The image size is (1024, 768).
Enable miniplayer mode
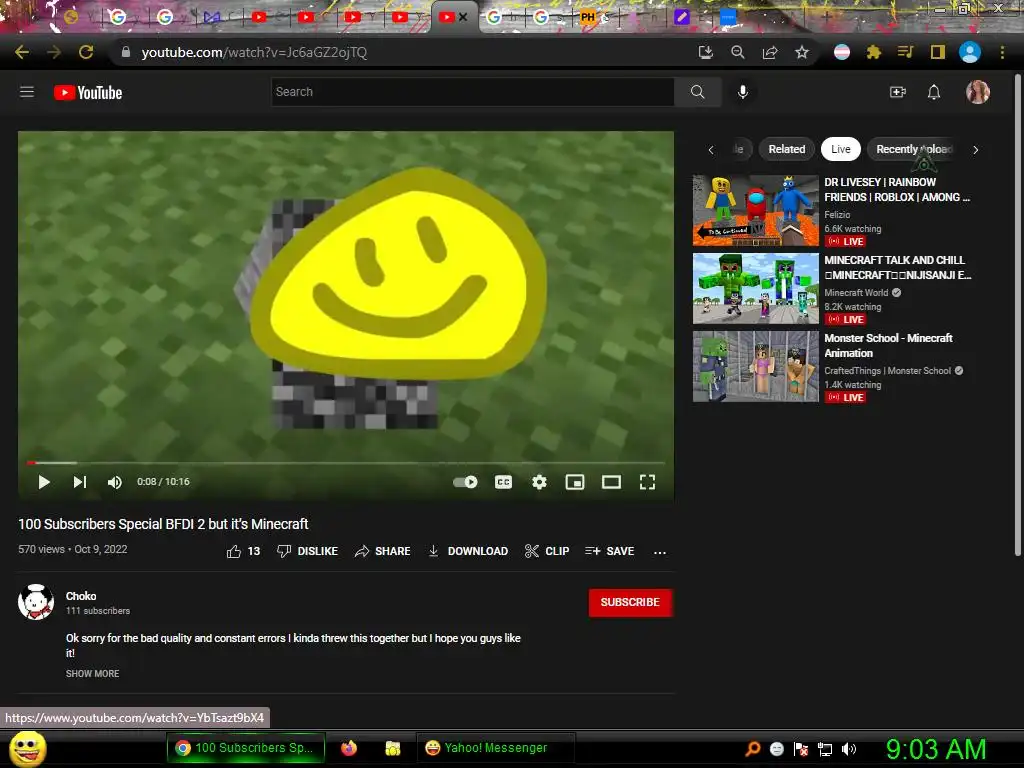[x=575, y=482]
